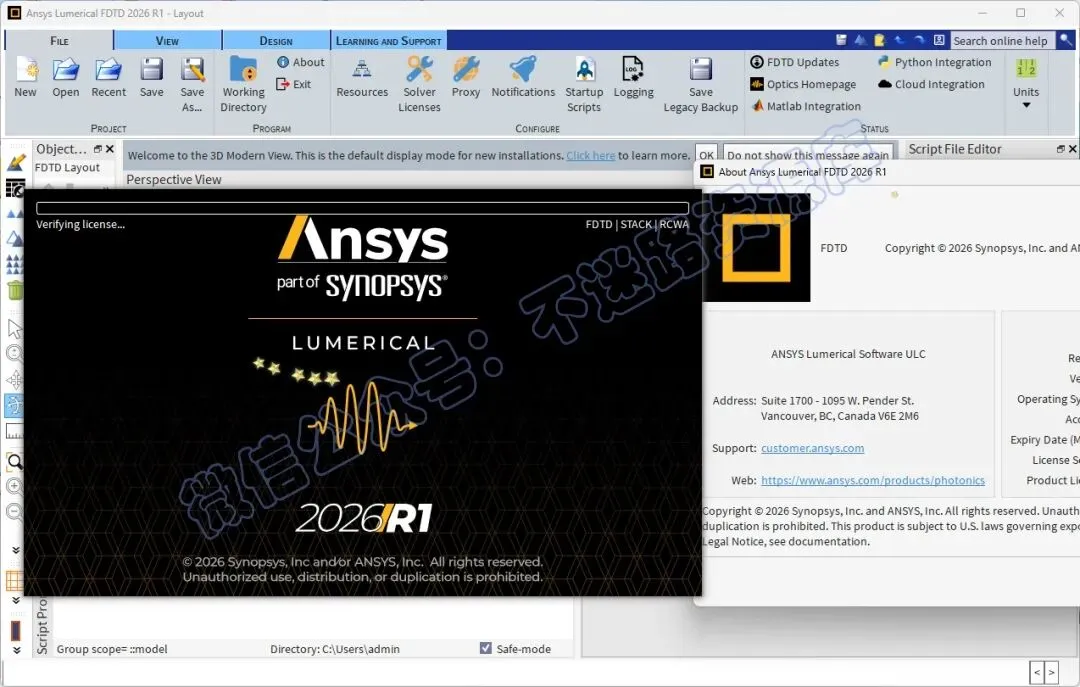
Task: Configure Proxy settings
Action: click(x=466, y=76)
